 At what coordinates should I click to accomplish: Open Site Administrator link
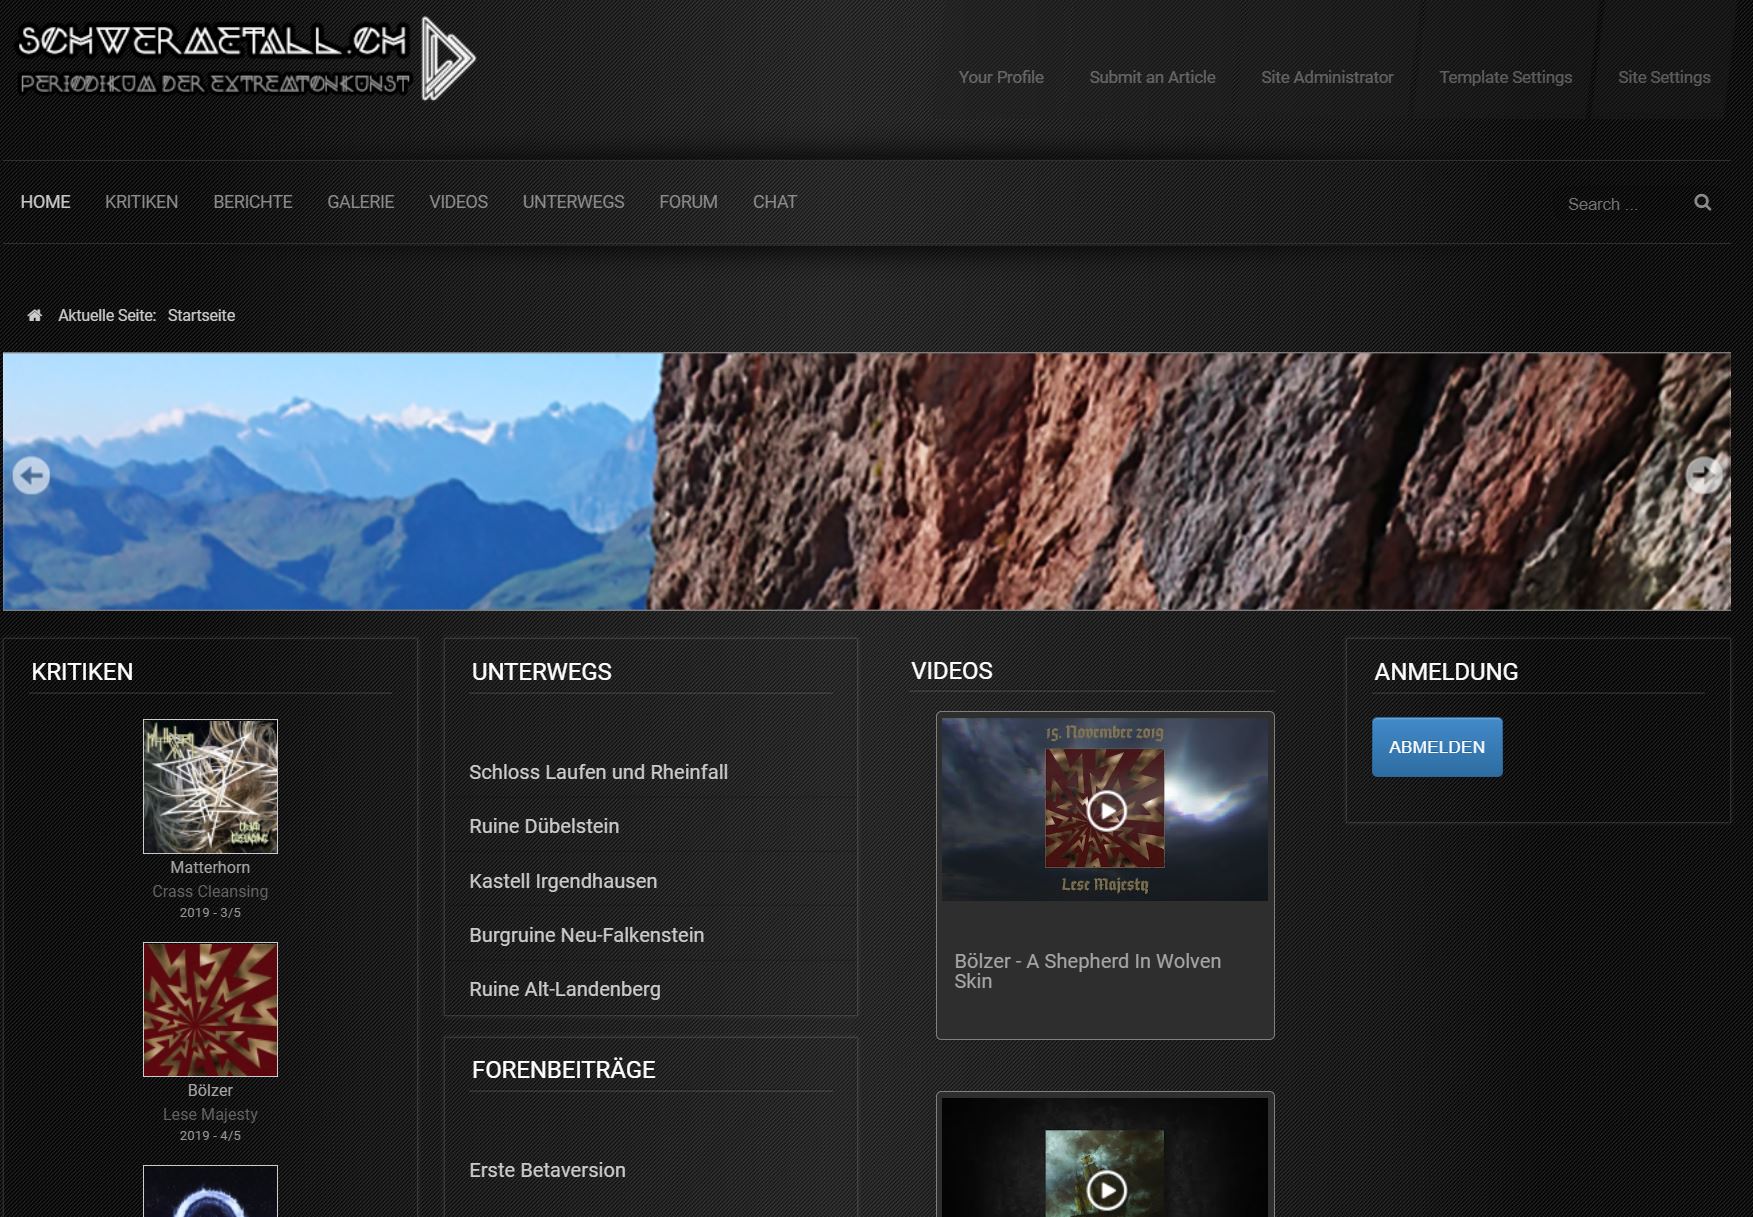click(x=1327, y=77)
